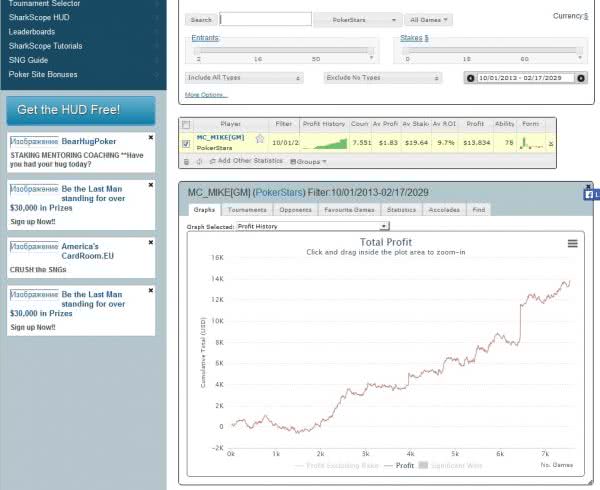Viewport: 600px width, 490px height.
Task: Expand the All Games dropdown
Action: click(430, 19)
